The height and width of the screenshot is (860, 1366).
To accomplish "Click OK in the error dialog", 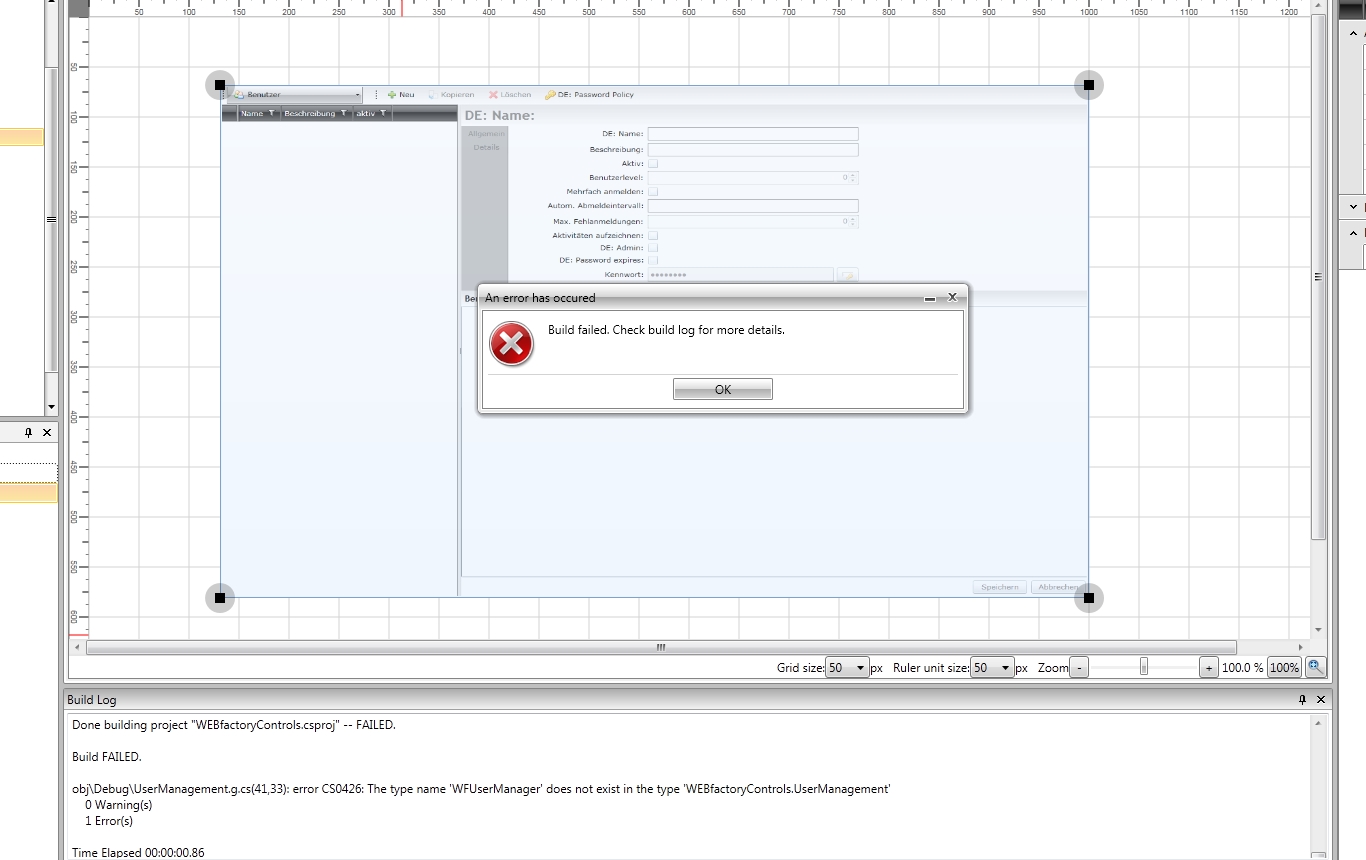I will pos(722,390).
